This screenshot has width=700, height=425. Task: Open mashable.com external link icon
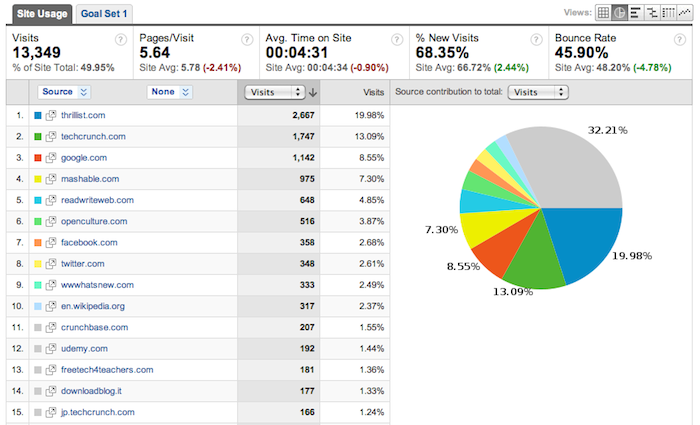[51, 179]
